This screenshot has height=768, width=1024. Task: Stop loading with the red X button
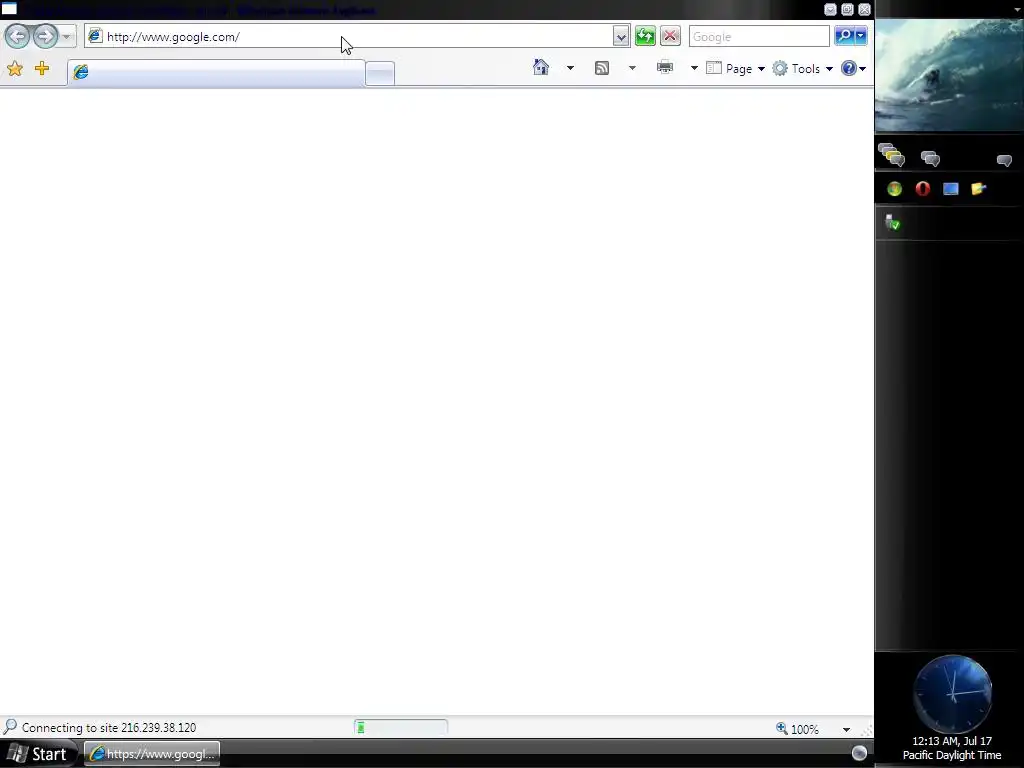tap(670, 36)
